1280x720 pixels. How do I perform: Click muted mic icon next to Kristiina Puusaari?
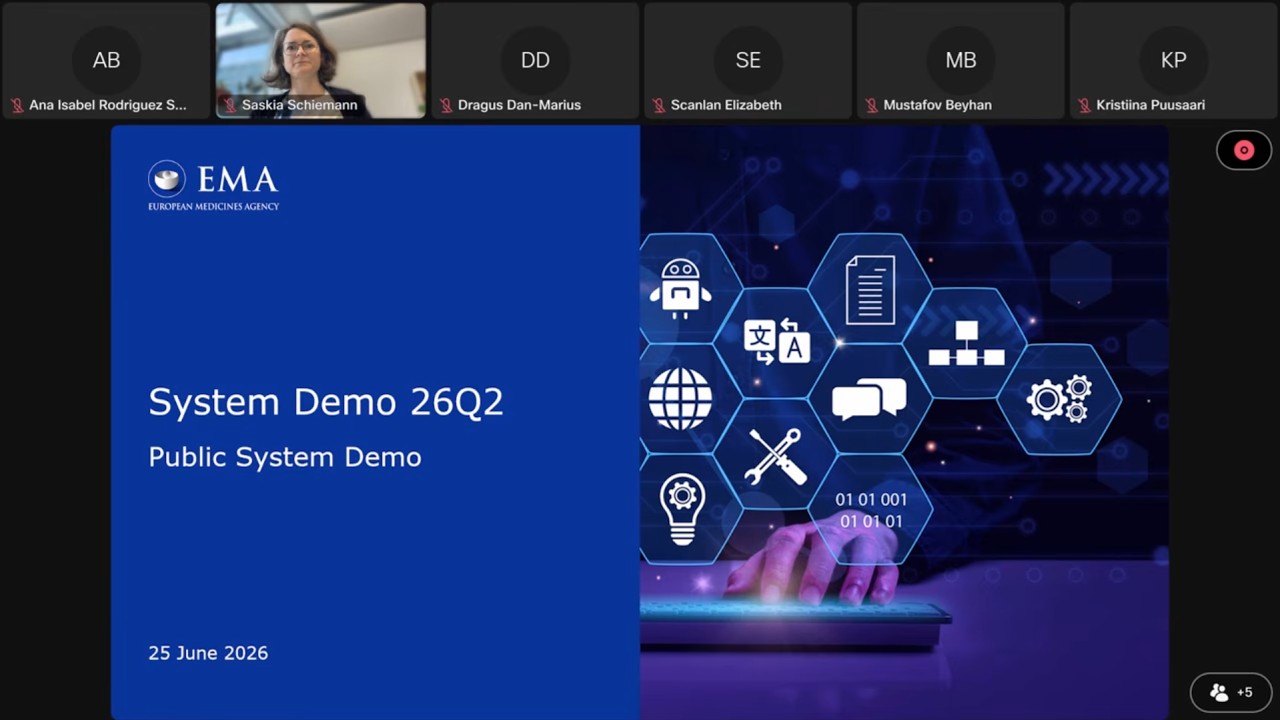[x=1085, y=105]
